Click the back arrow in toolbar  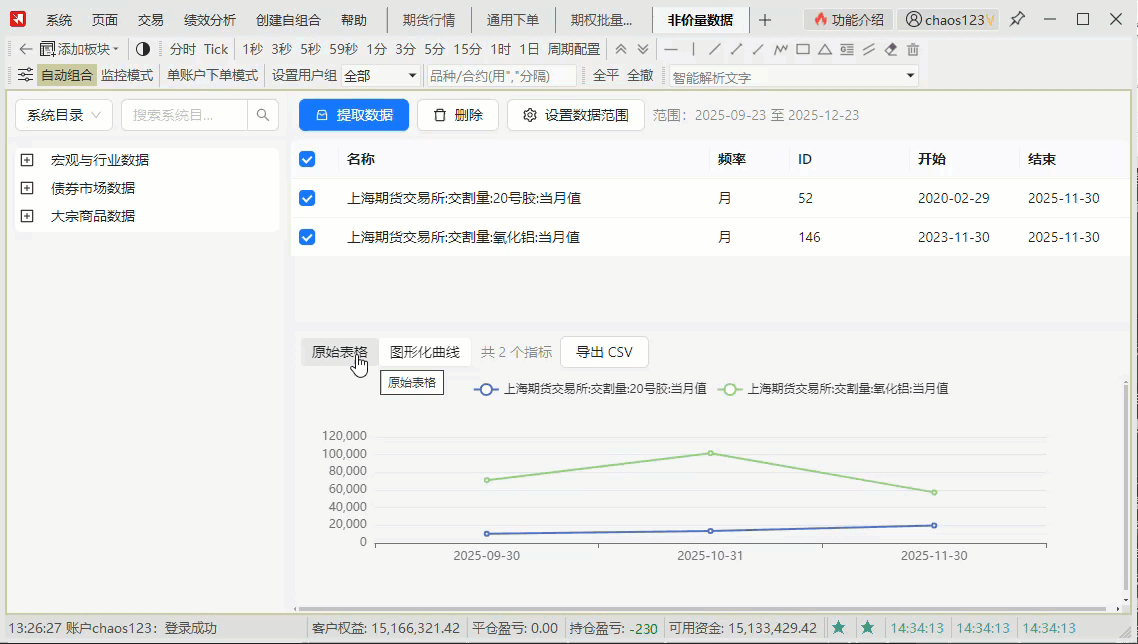(26, 49)
